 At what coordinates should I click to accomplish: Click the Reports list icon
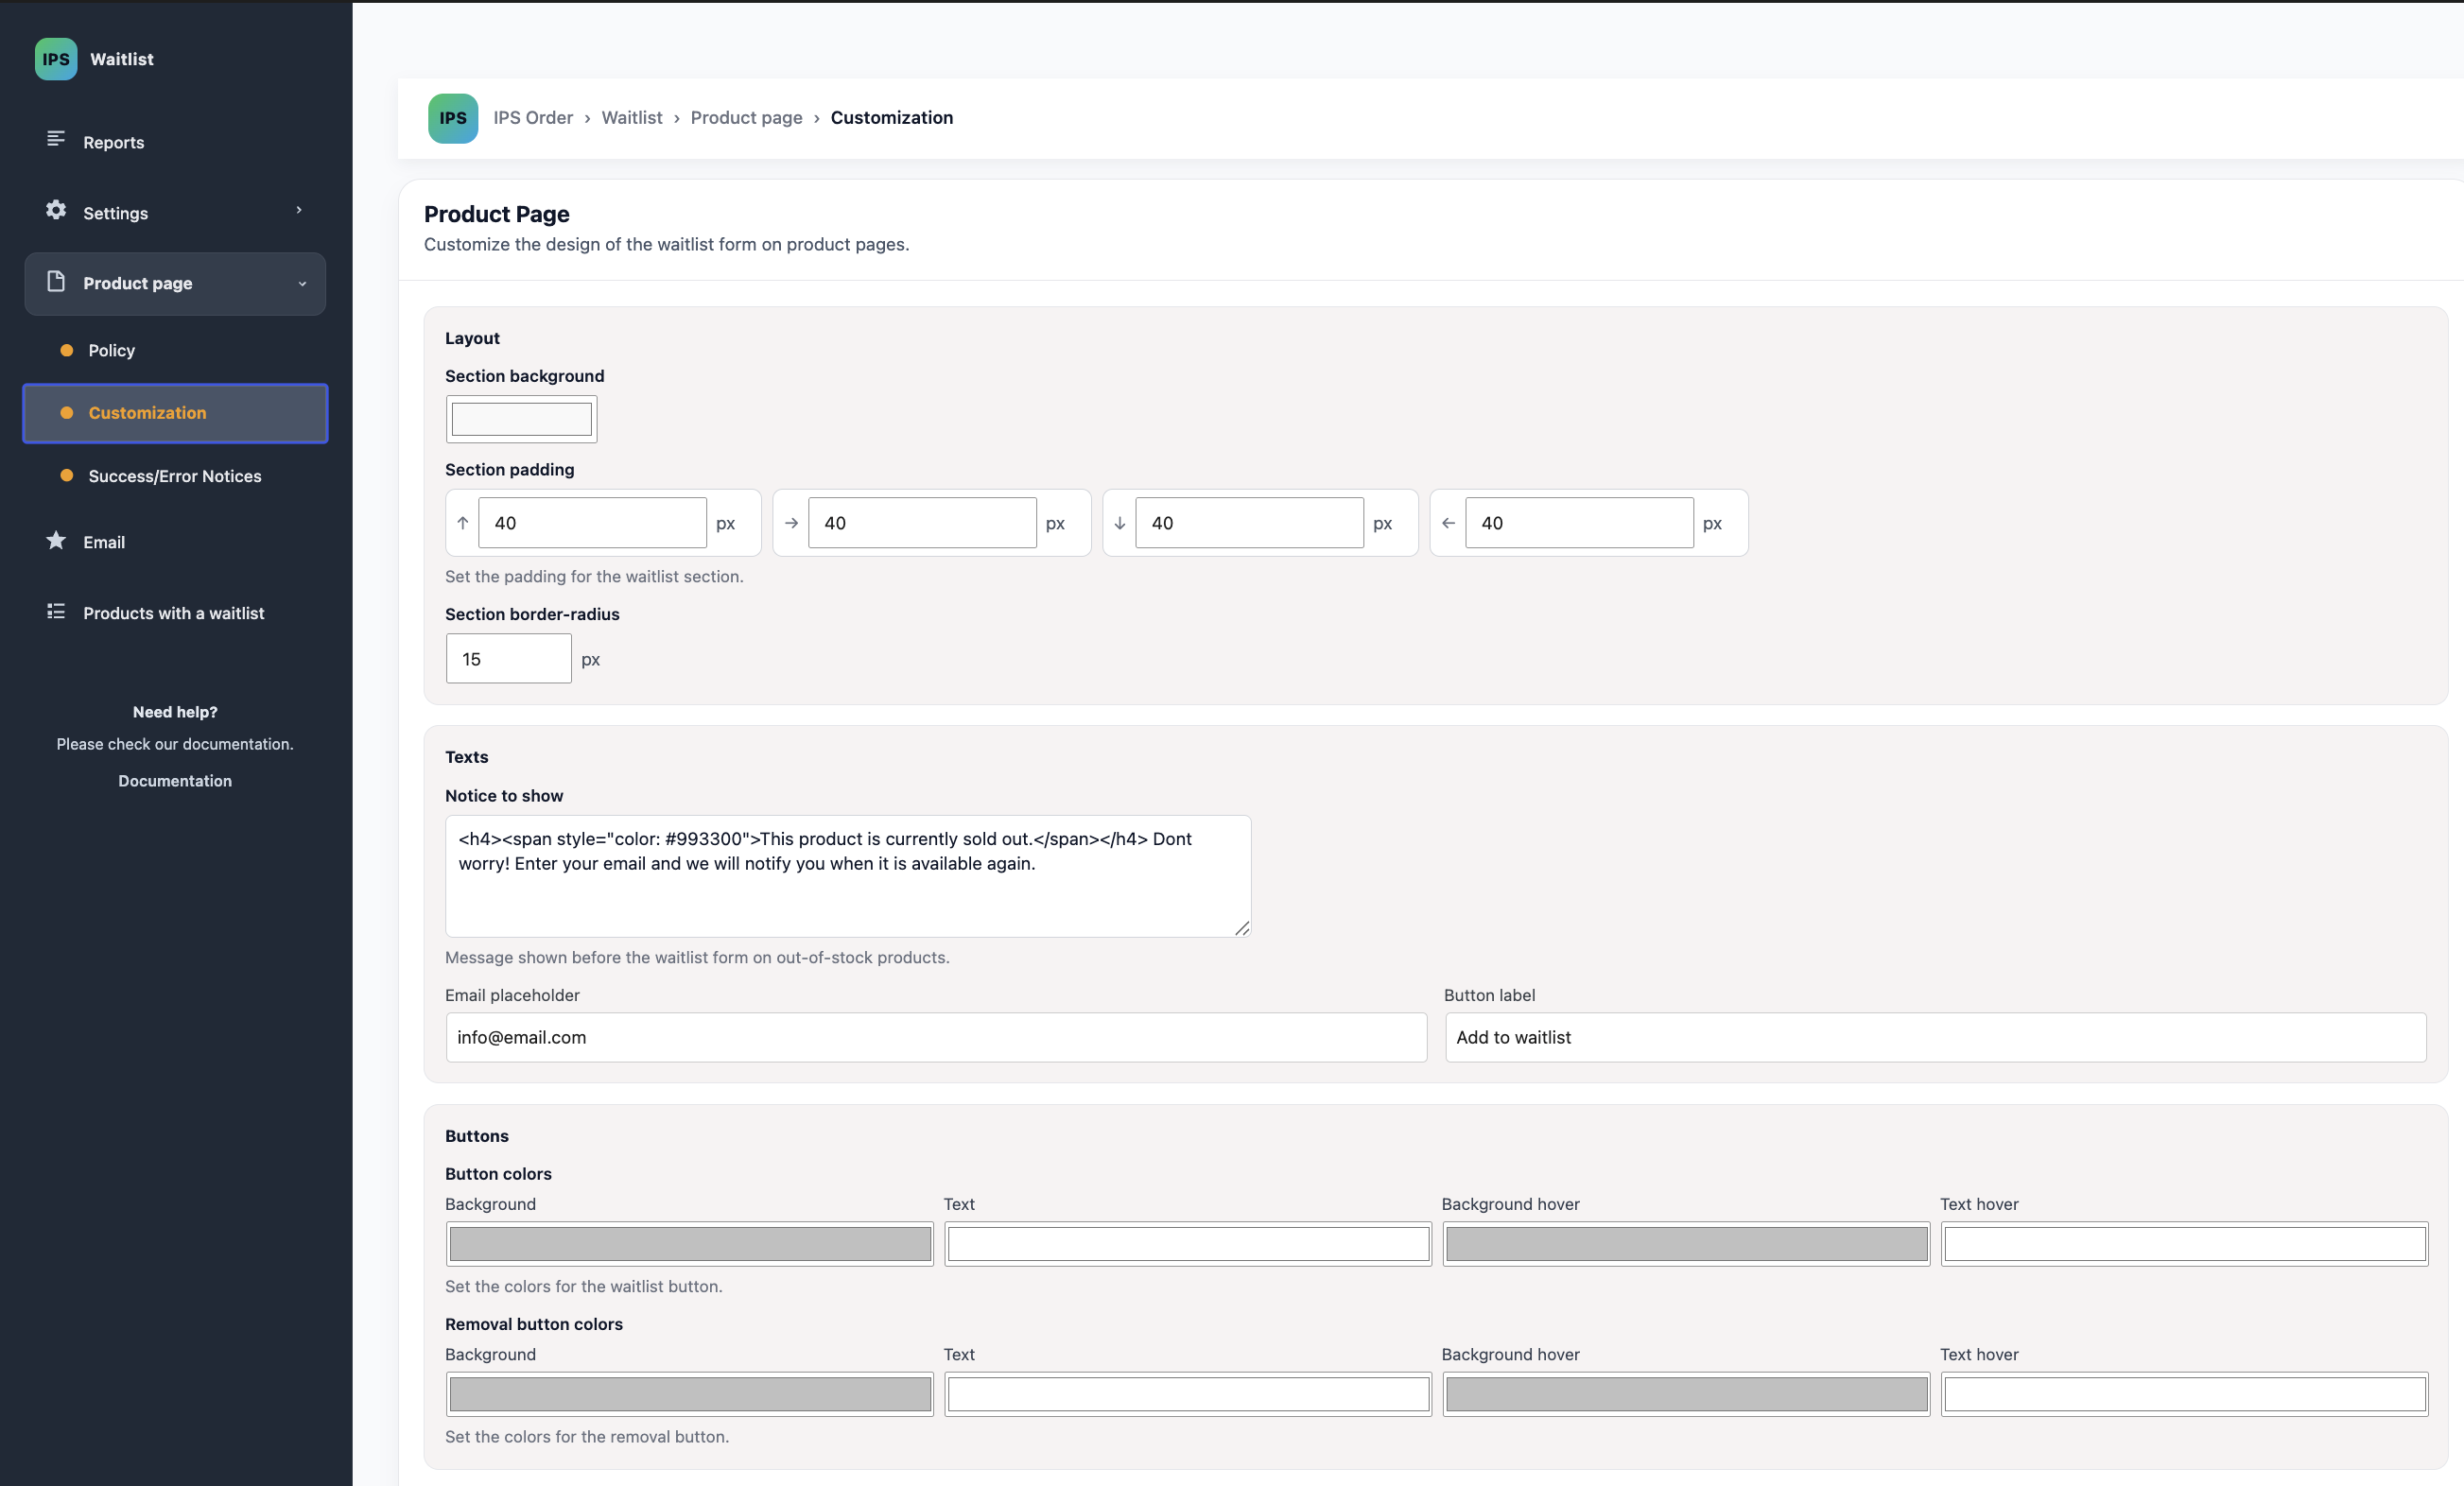56,139
